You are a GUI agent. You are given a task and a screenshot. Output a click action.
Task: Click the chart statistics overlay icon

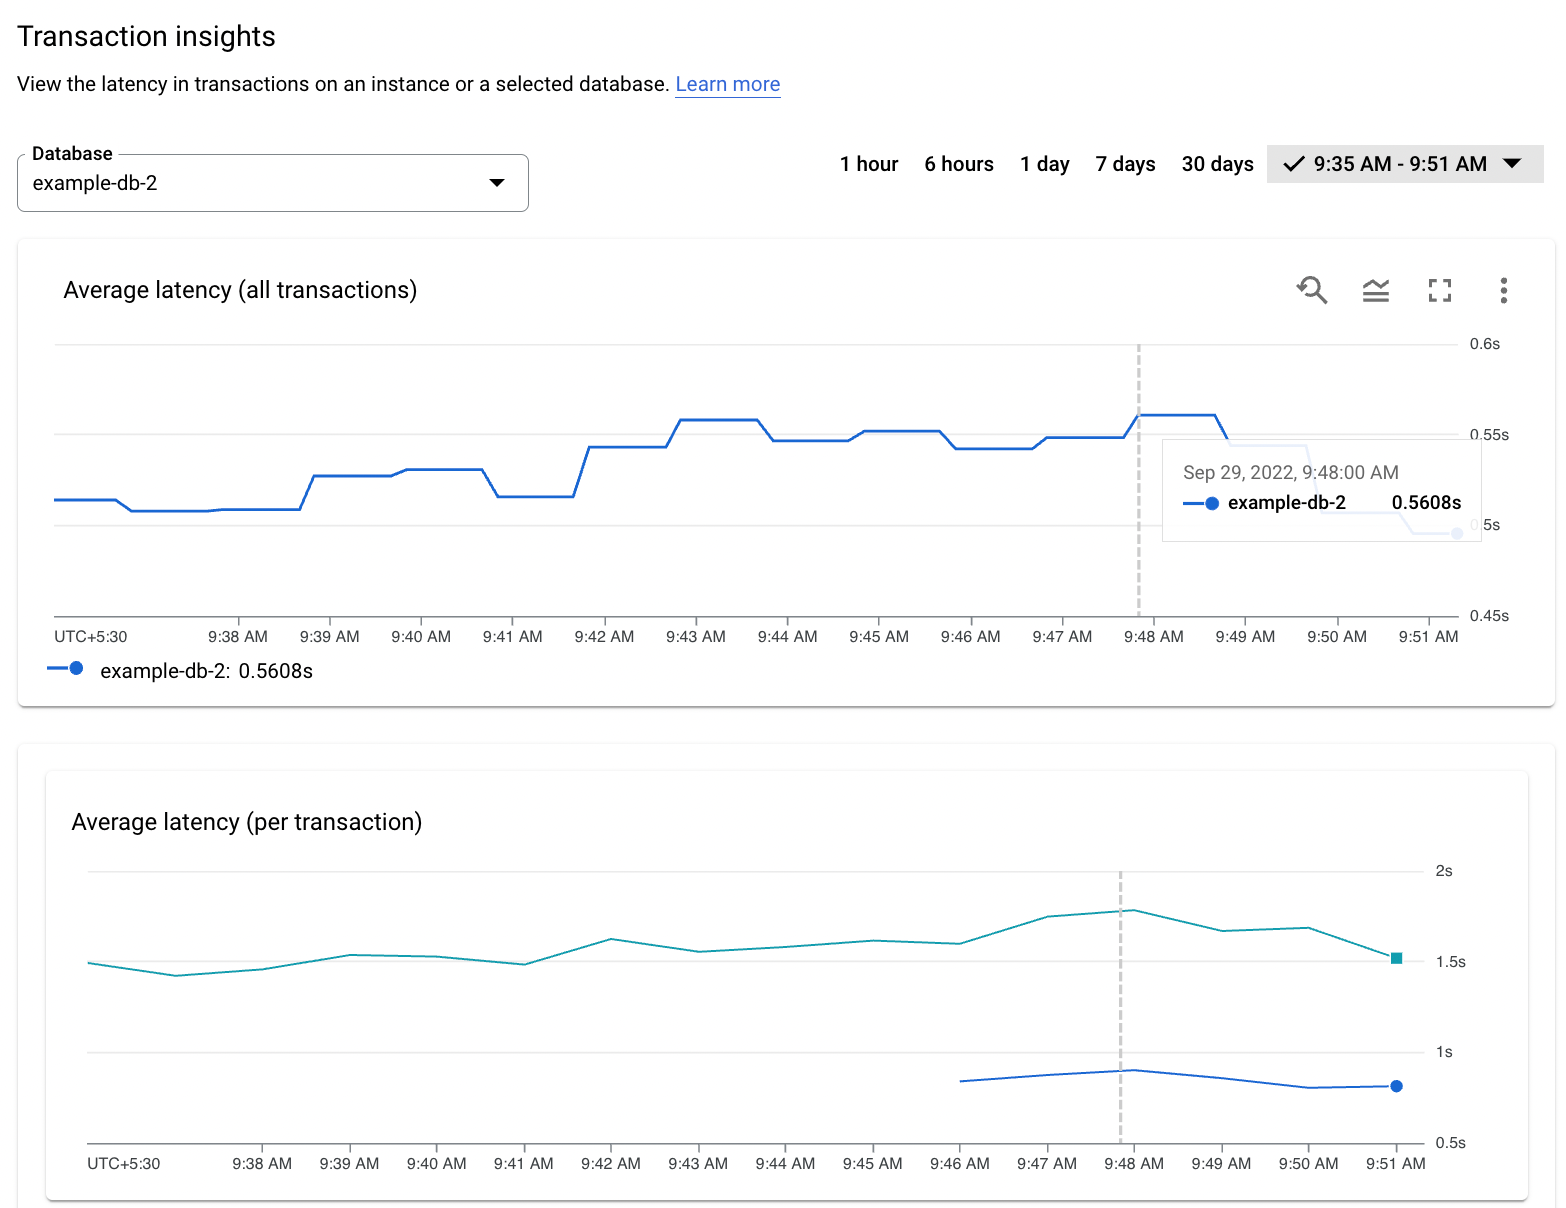tap(1376, 290)
